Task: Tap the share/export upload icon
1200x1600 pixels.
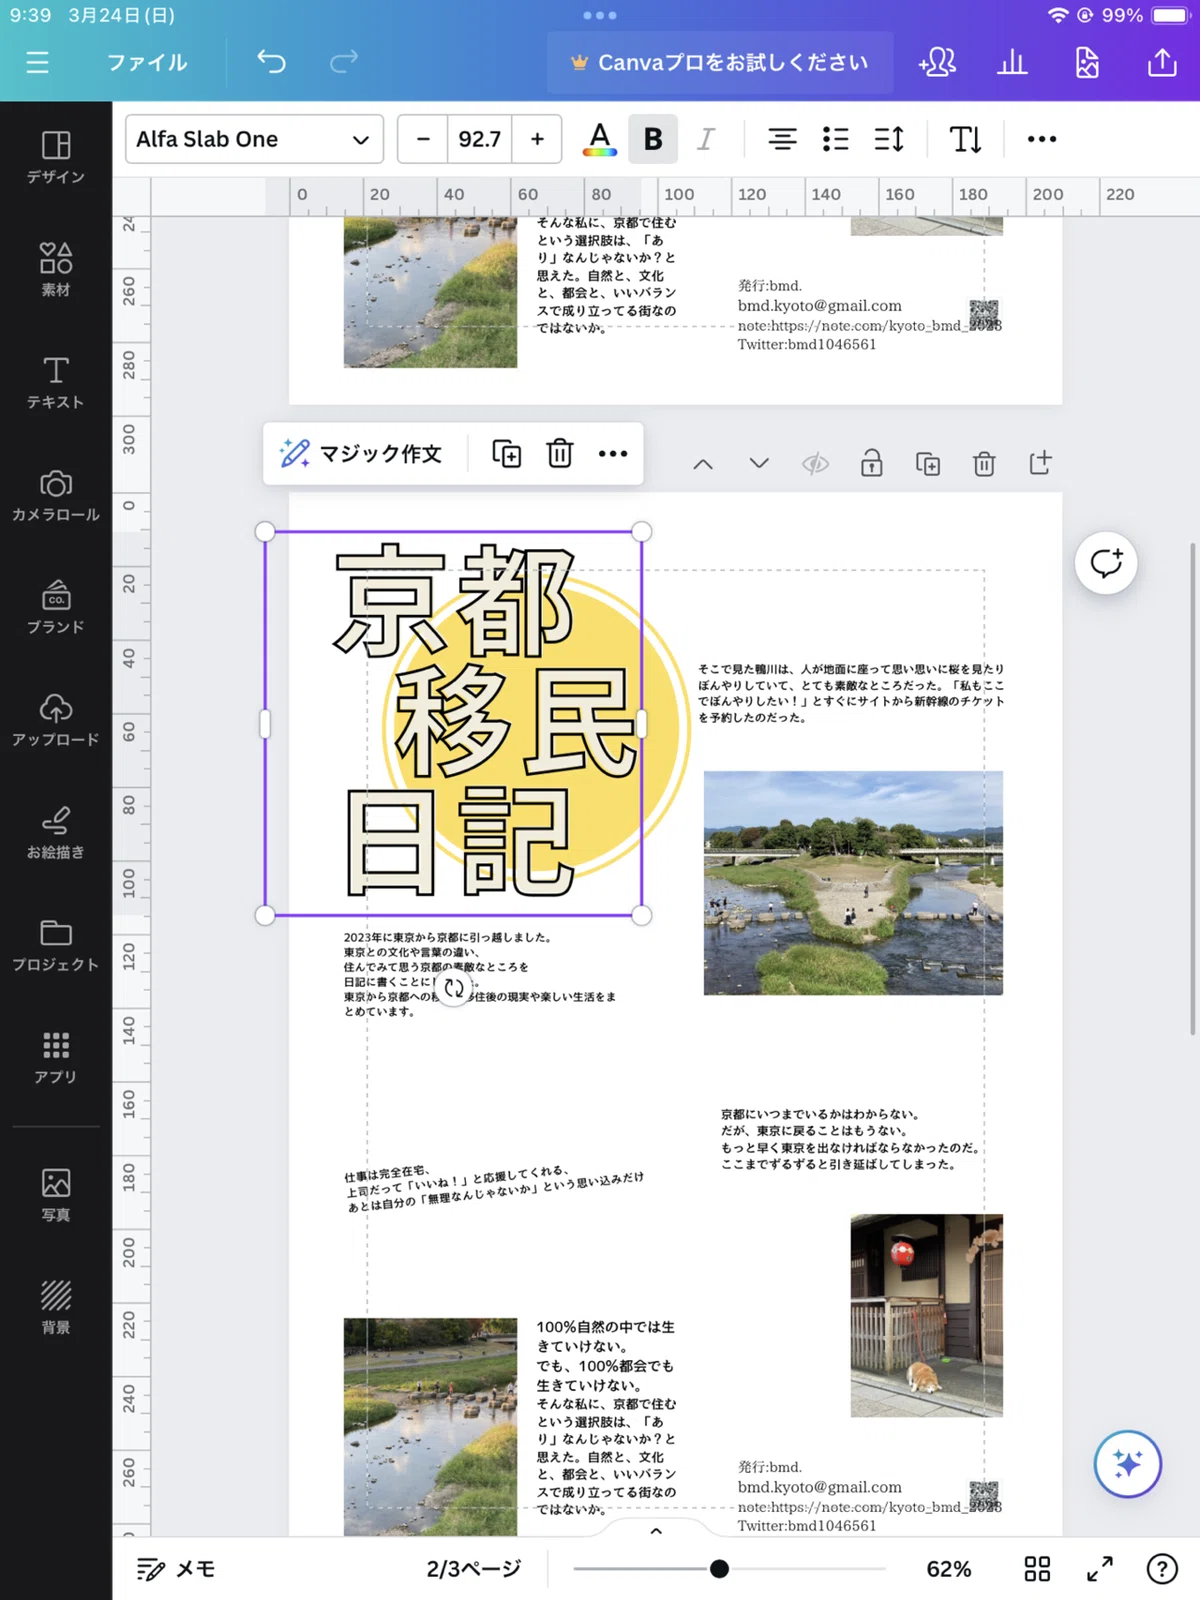Action: tap(1162, 62)
